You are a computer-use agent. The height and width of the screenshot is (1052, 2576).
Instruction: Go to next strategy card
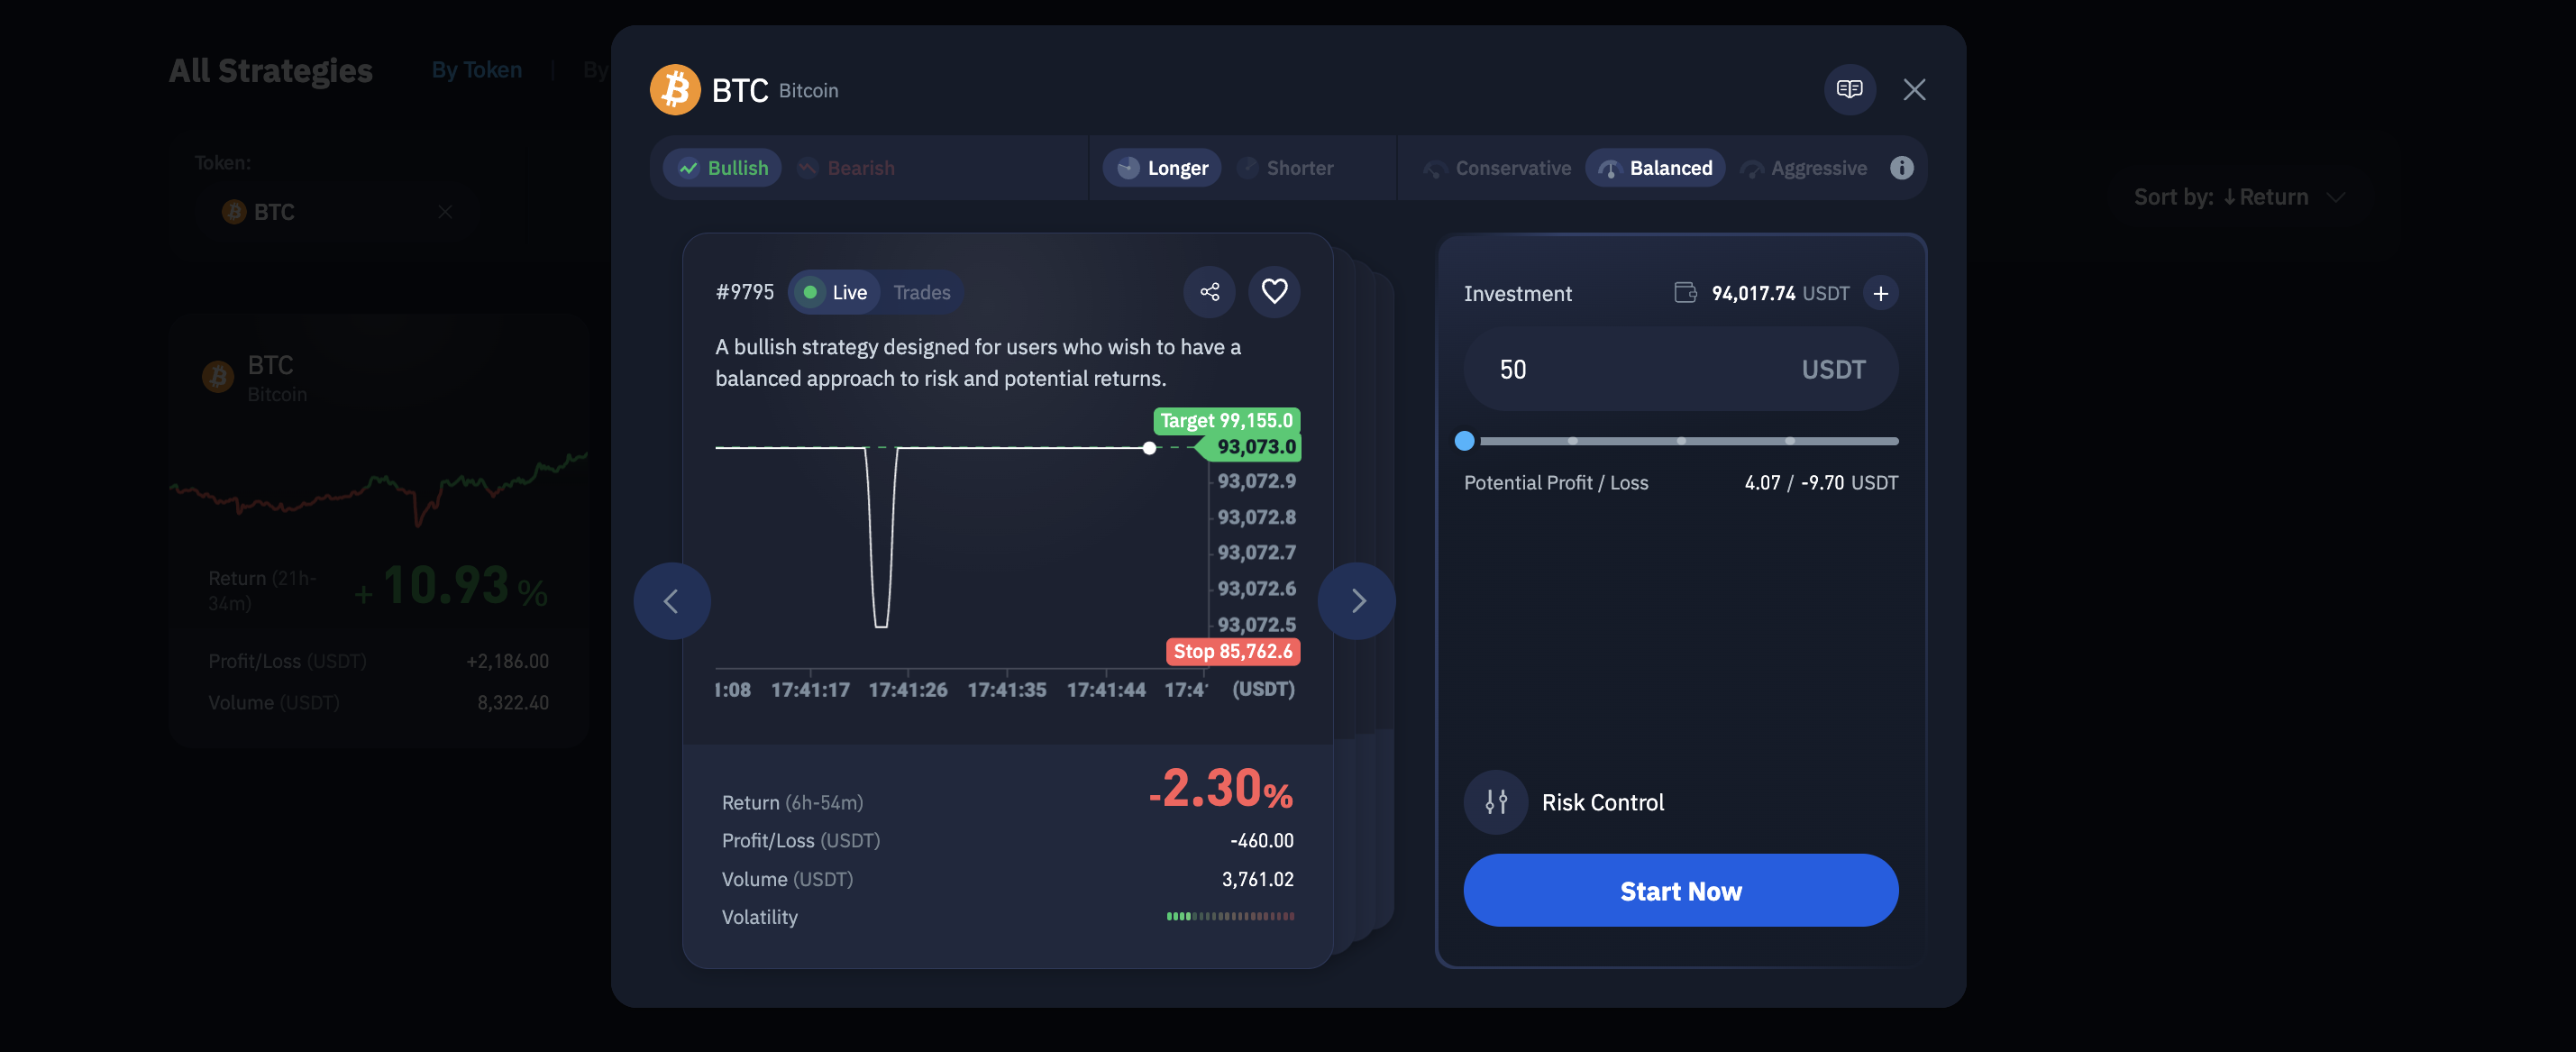coord(1357,601)
